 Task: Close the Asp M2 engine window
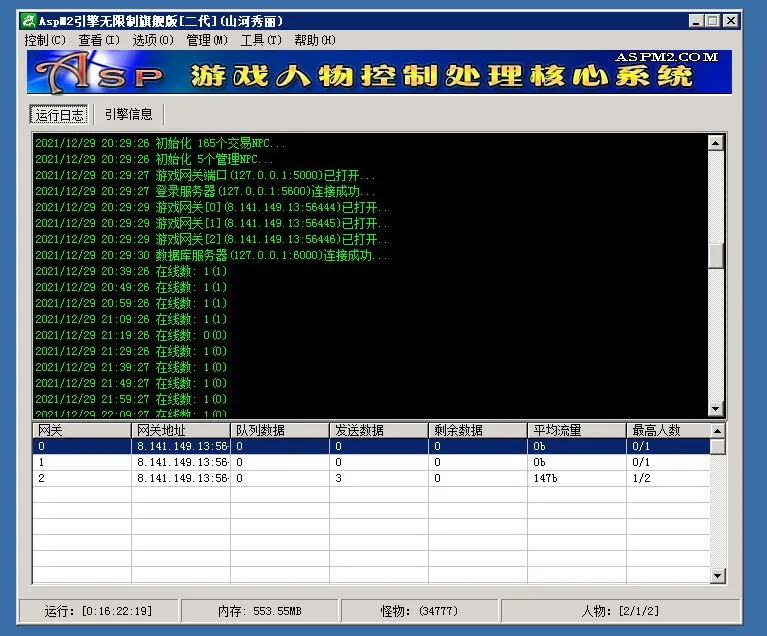pos(730,21)
